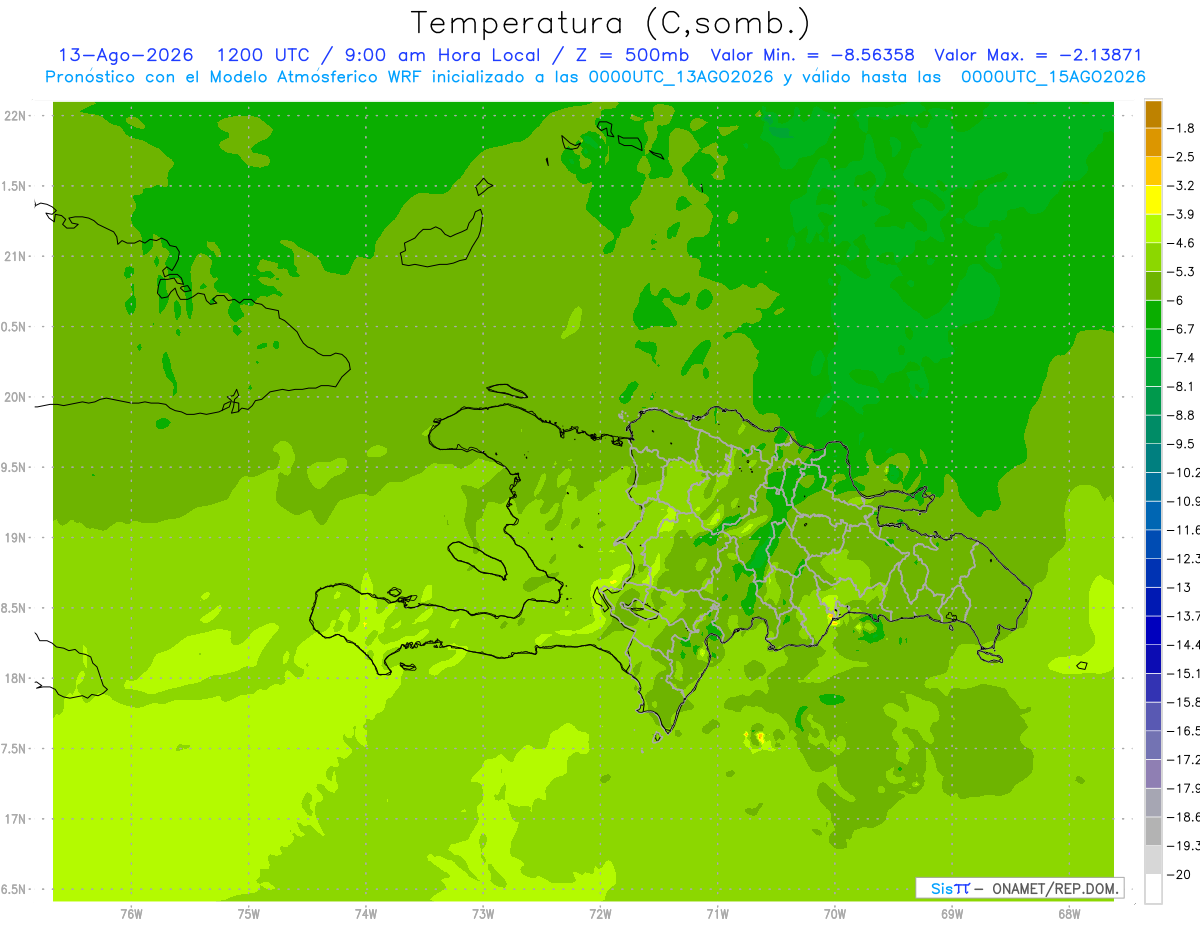Select the '13-Ago-2026' date text

tap(126, 55)
